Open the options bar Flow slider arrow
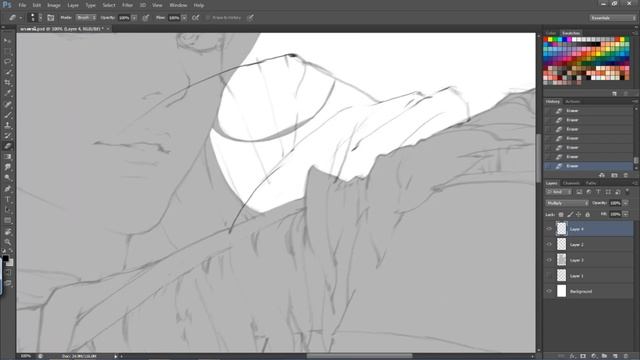The height and width of the screenshot is (360, 640). [x=184, y=18]
